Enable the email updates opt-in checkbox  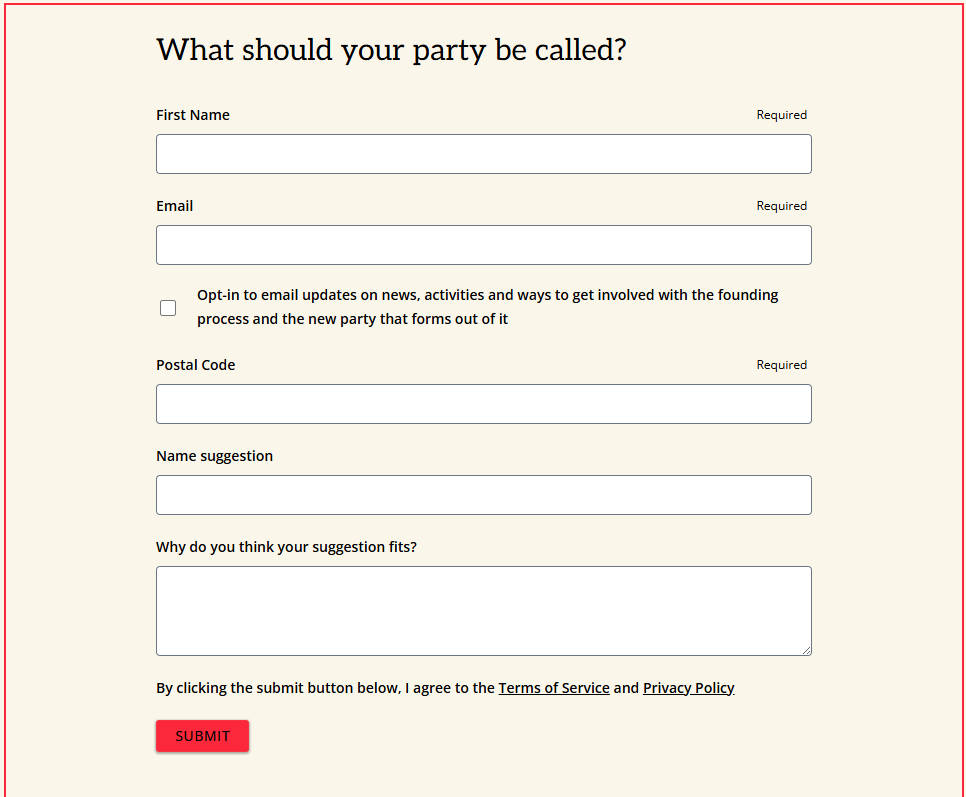(x=168, y=308)
